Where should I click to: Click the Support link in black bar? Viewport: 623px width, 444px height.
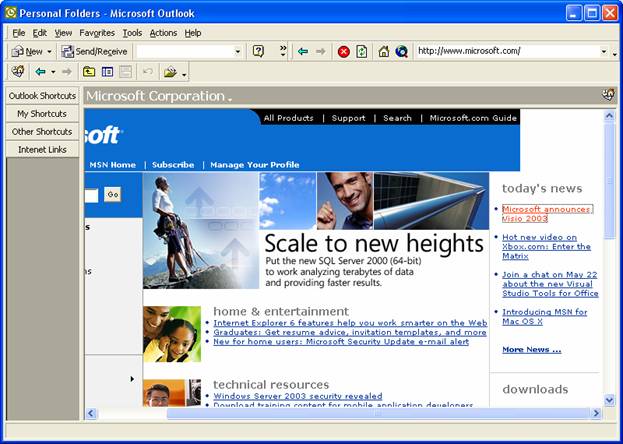[348, 118]
